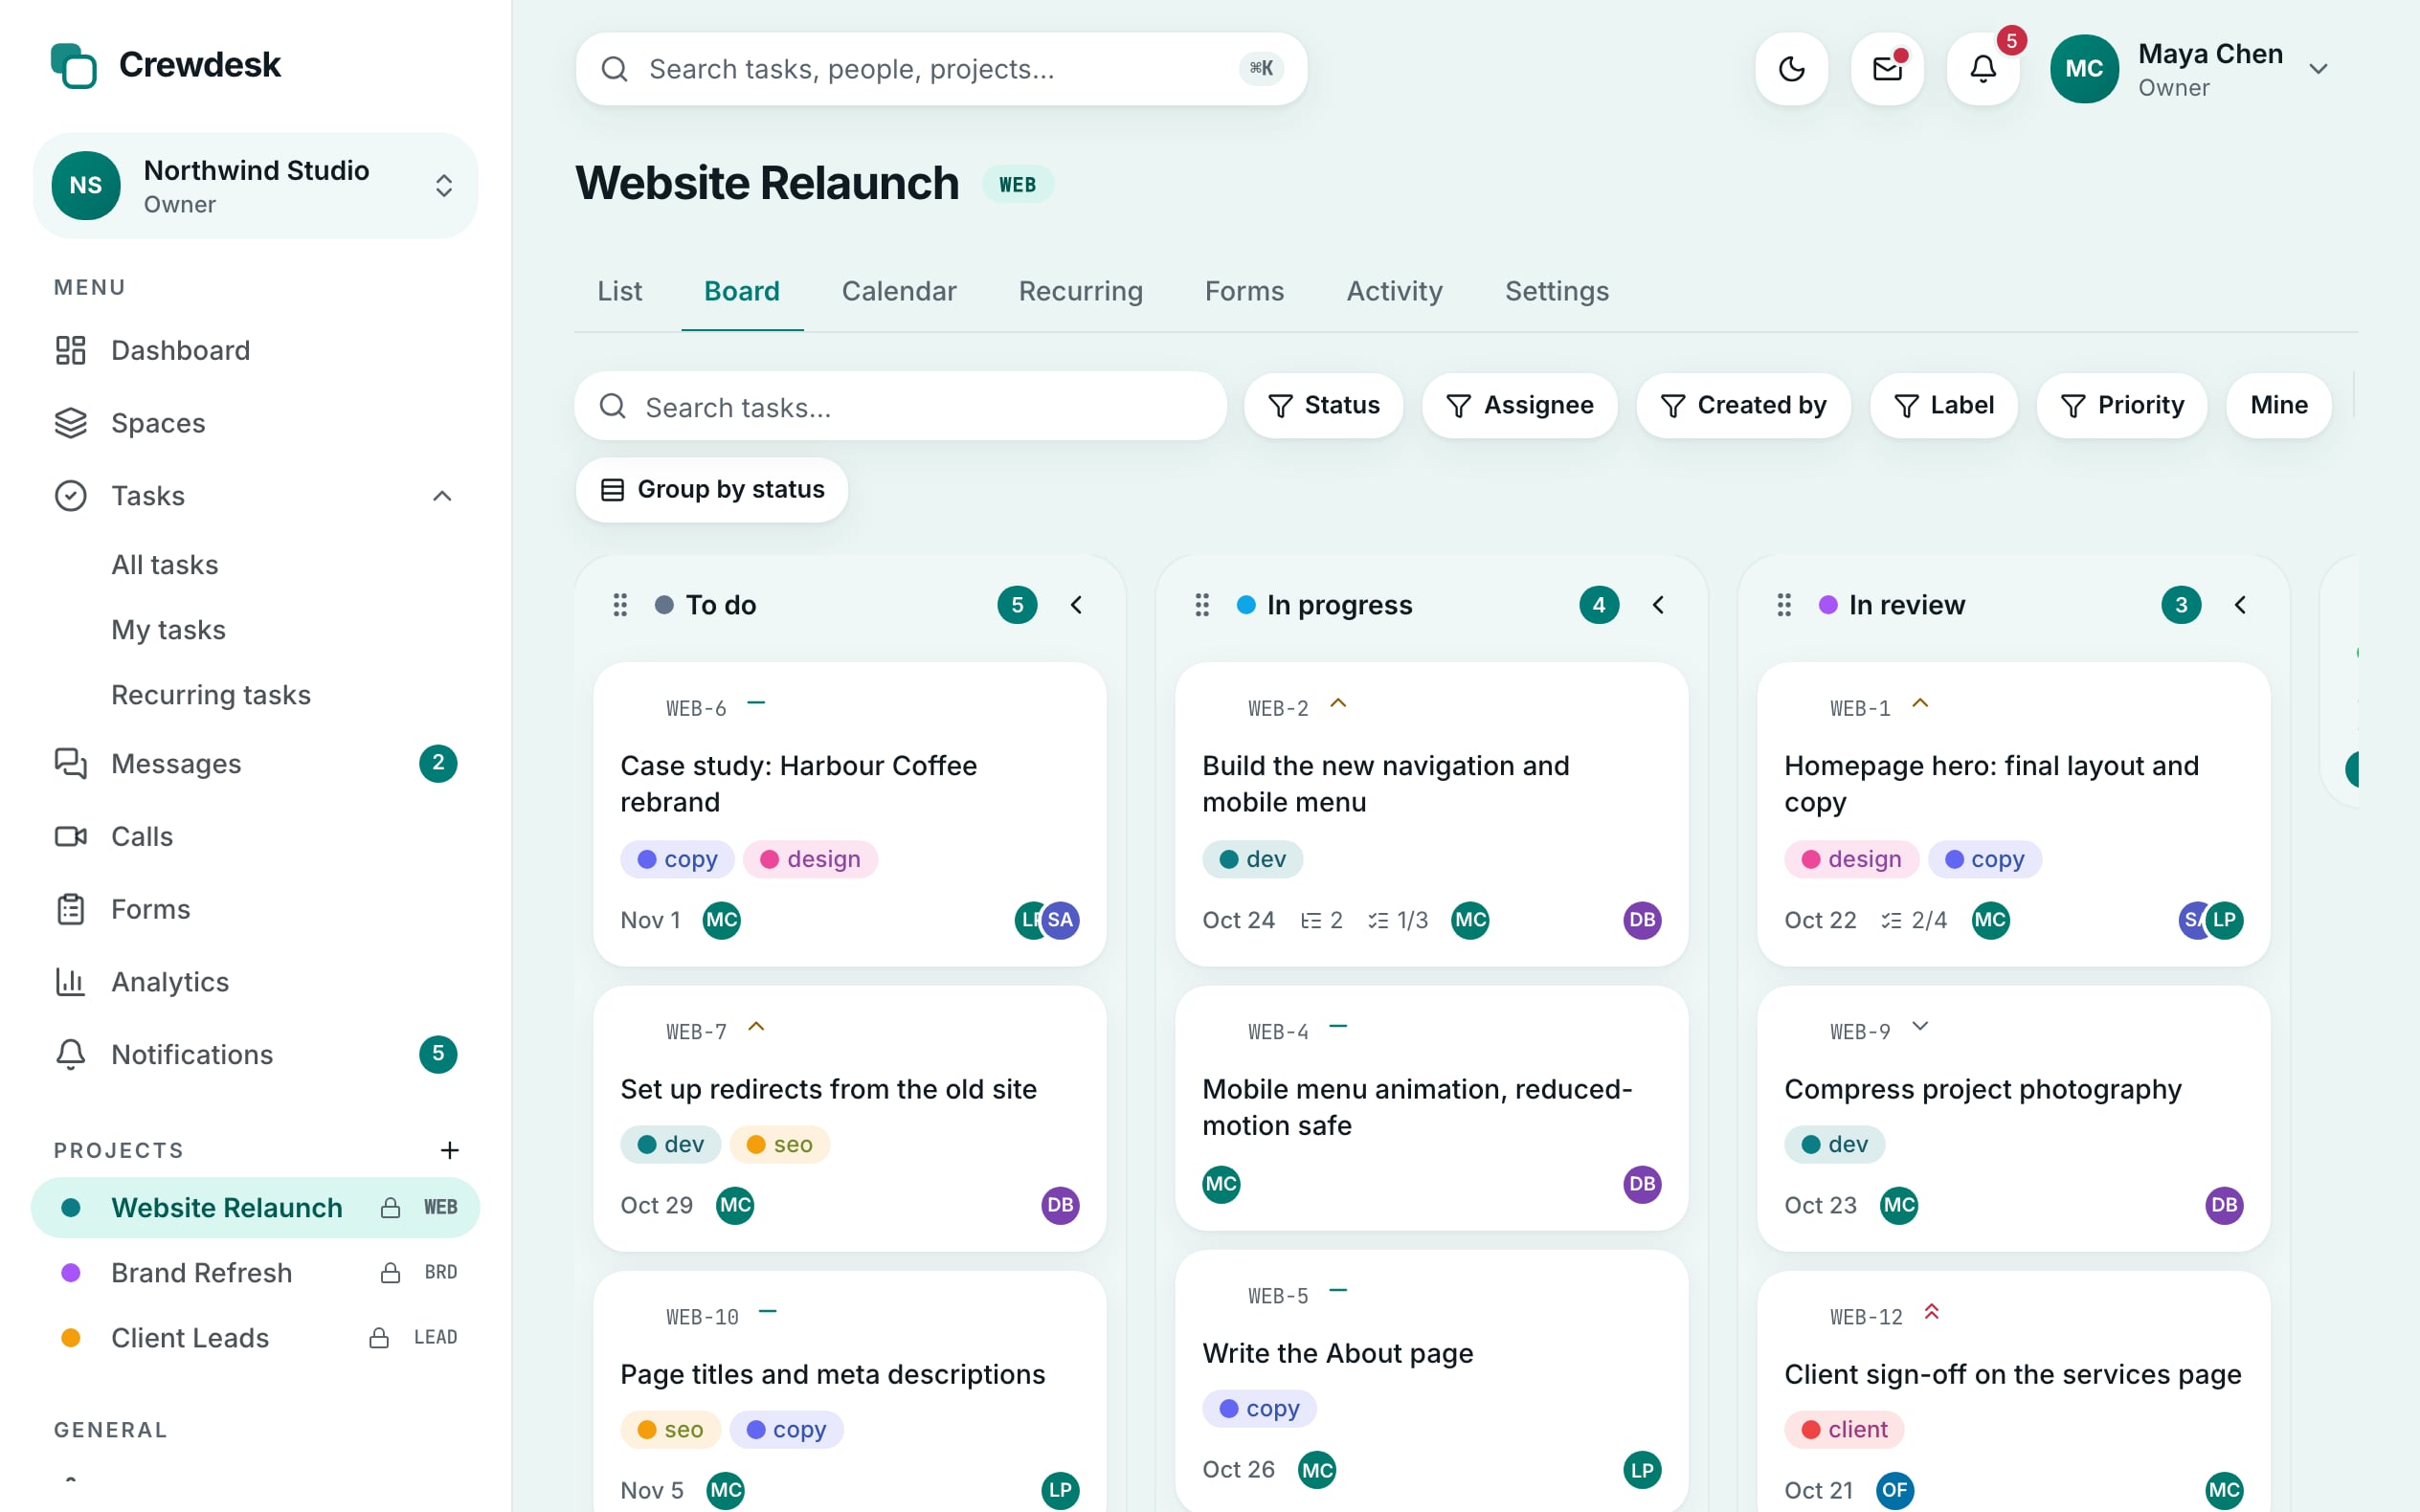Screen dimensions: 2420x1512
Task: Open Dashboard in sidebar
Action: tap(255, 350)
